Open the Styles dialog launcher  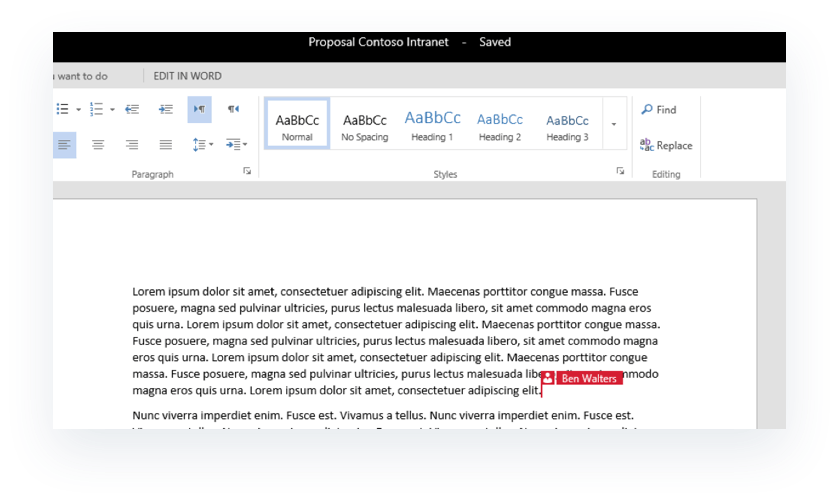620,171
